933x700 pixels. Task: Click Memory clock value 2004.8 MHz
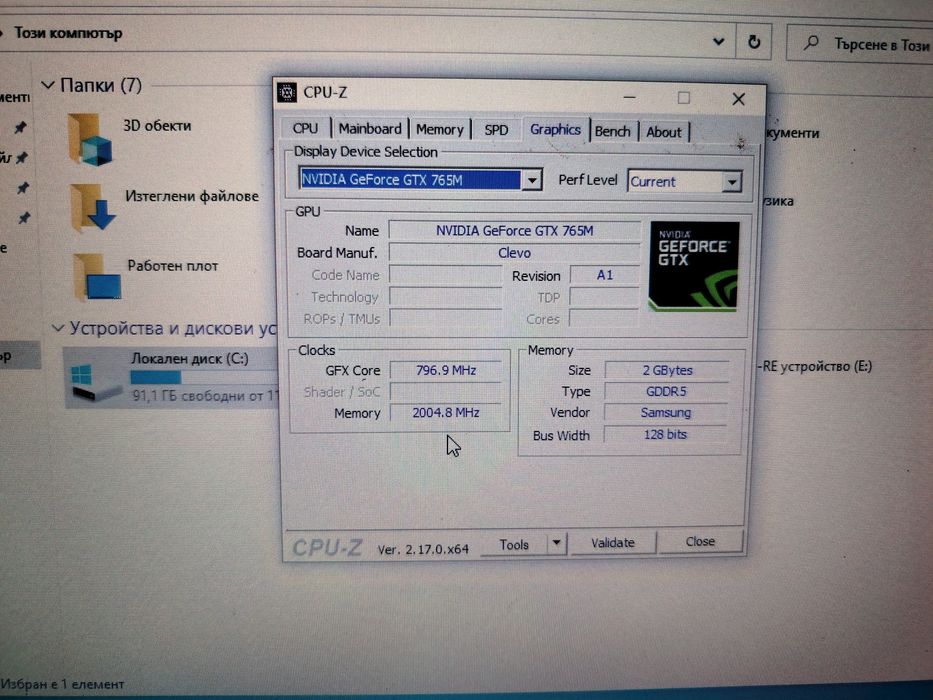coord(446,412)
